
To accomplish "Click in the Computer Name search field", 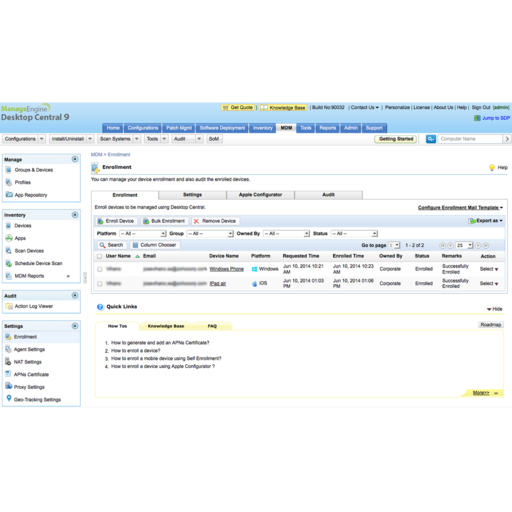I will [469, 139].
